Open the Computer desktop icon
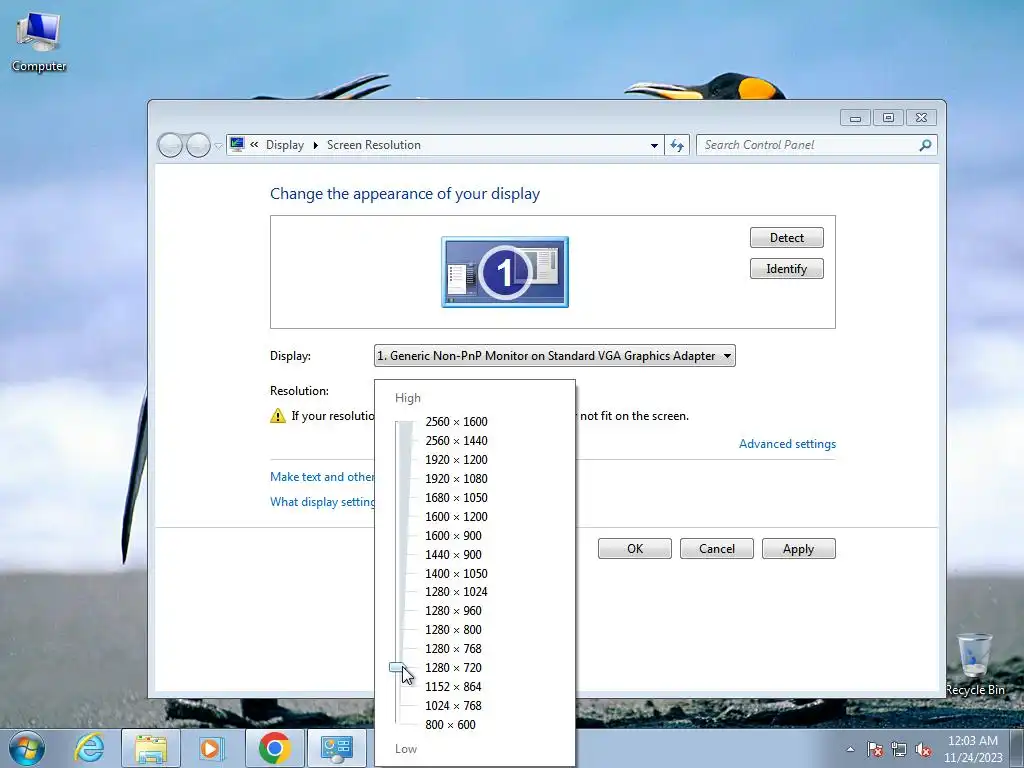The image size is (1024, 768). coord(39,42)
